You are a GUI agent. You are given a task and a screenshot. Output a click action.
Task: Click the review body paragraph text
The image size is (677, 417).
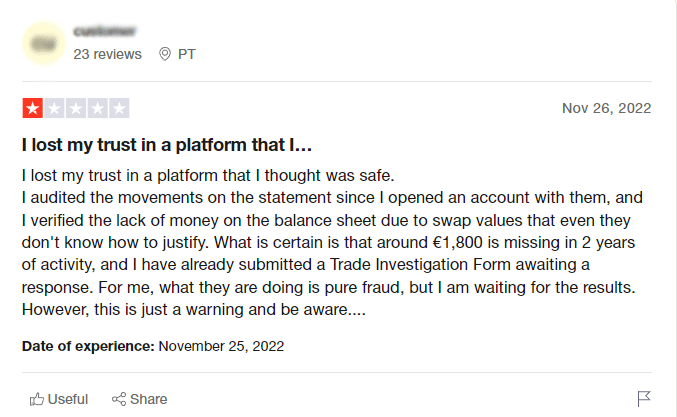332,243
